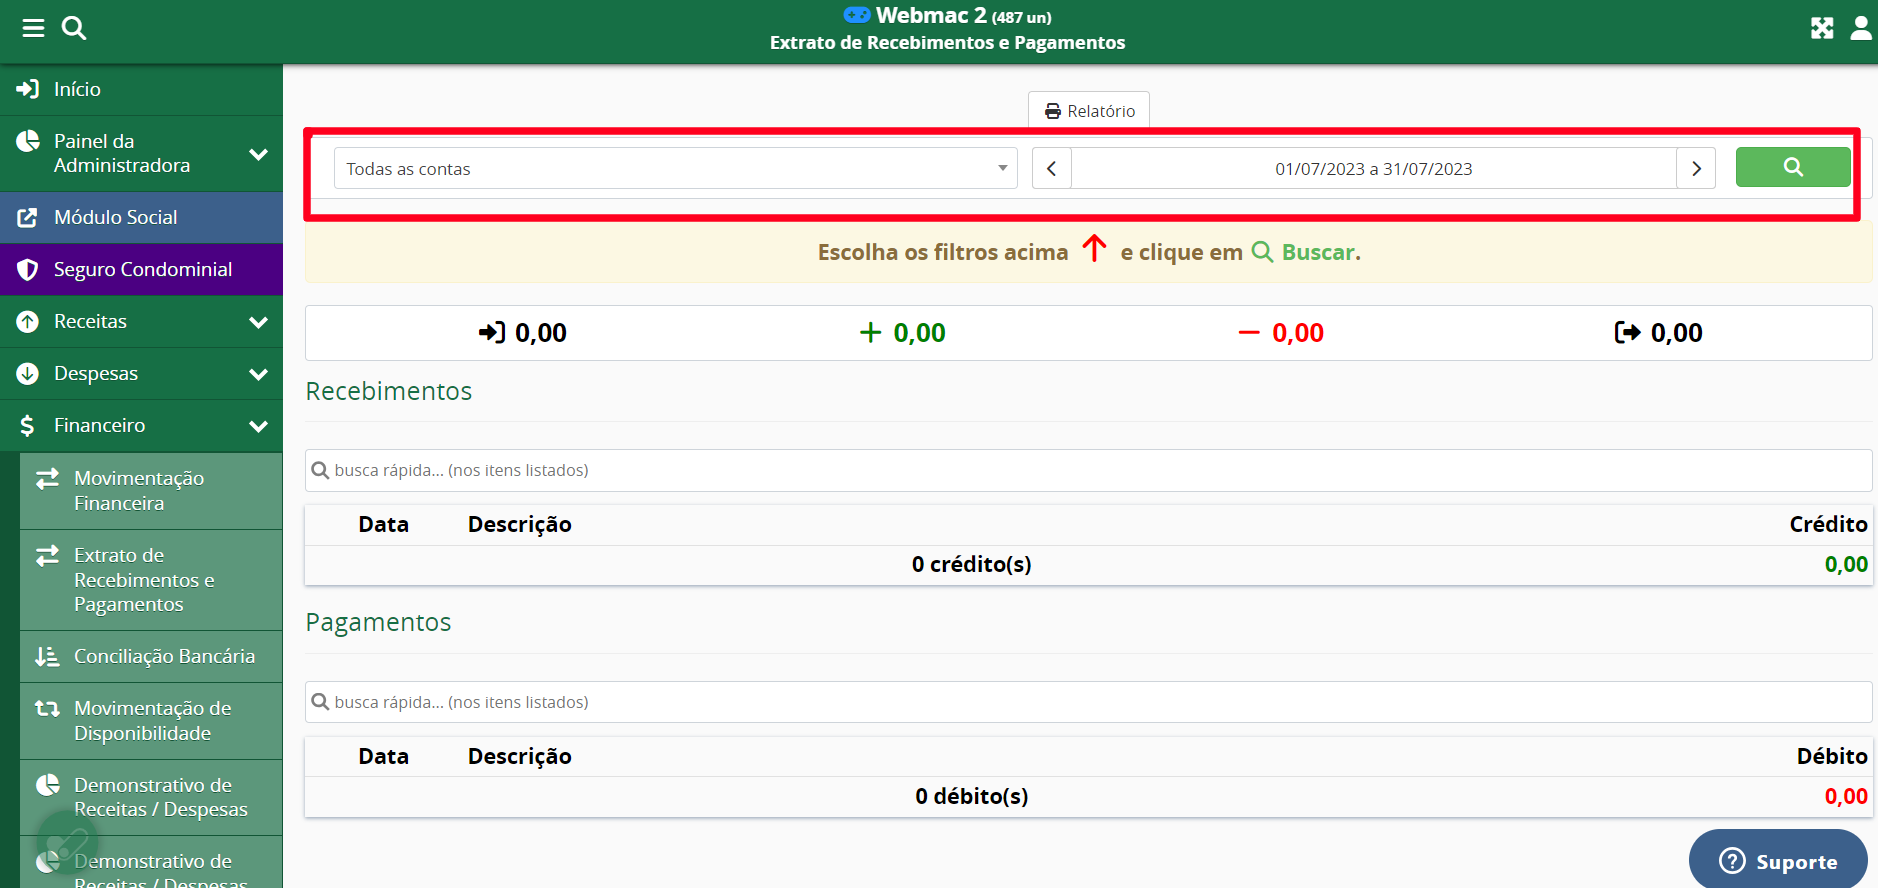This screenshot has height=888, width=1878.
Task: Click the Crédito column header
Action: tap(1828, 524)
